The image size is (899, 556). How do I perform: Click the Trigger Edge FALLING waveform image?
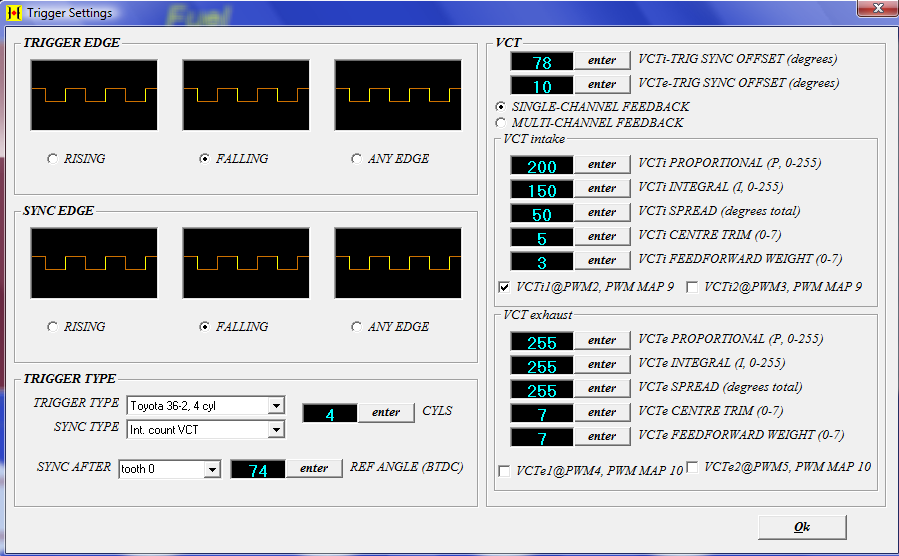(246, 95)
